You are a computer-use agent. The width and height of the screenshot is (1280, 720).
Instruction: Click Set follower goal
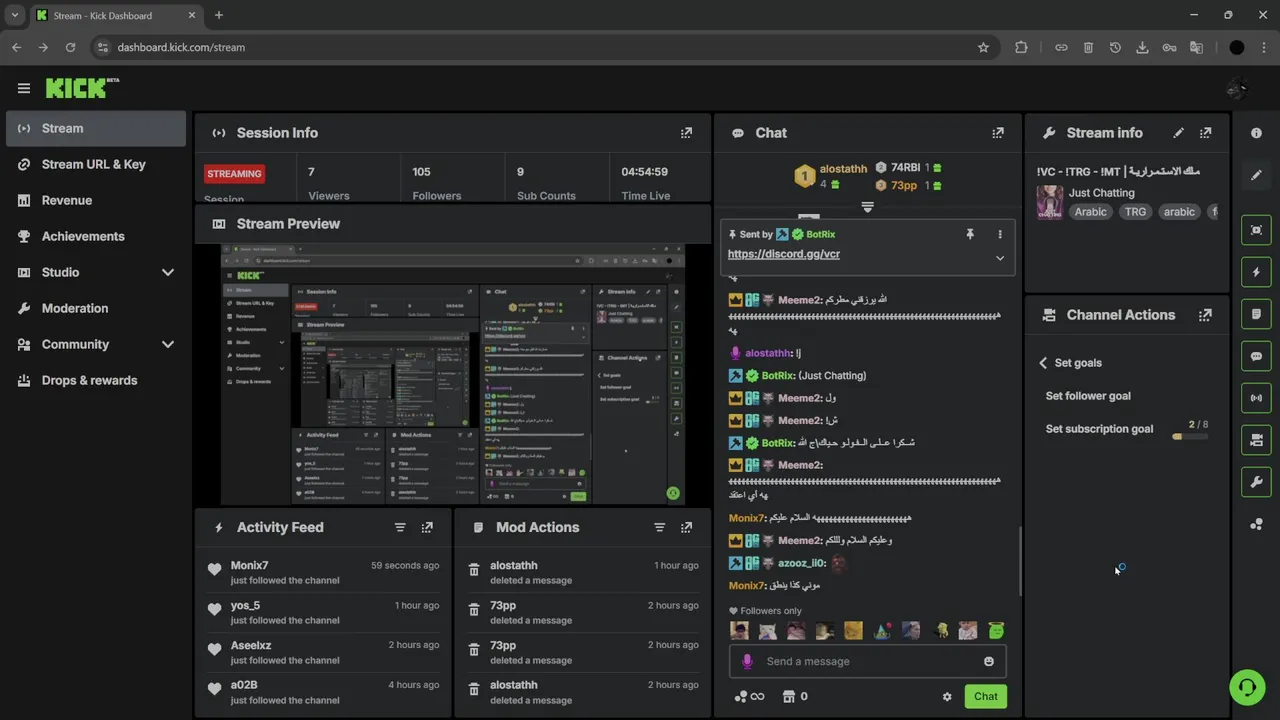(x=1088, y=396)
